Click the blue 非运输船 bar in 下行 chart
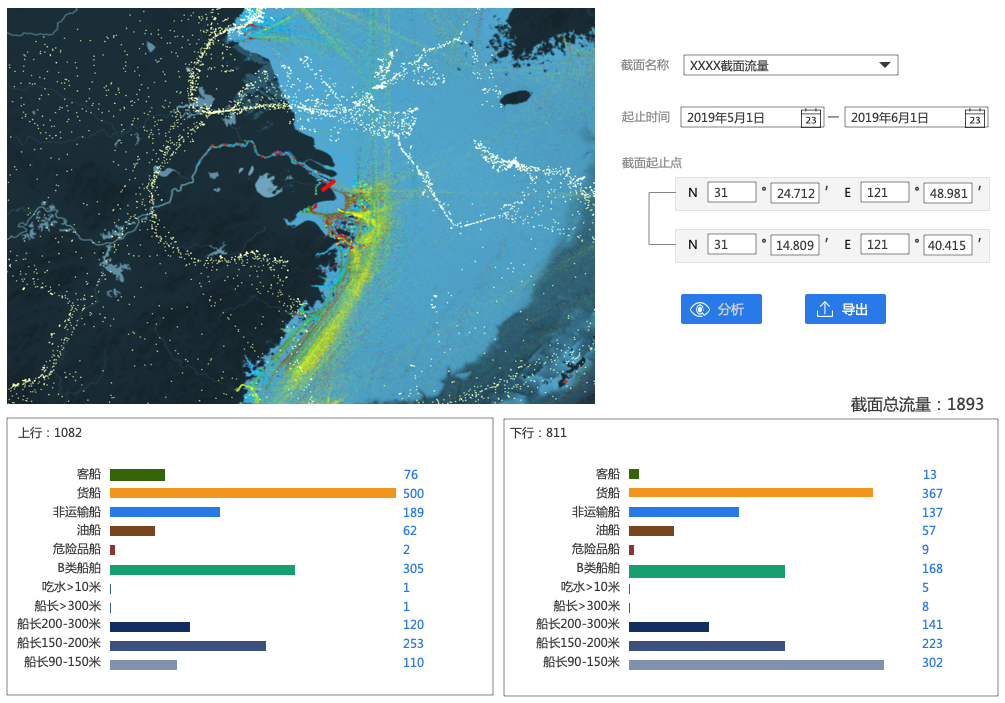This screenshot has height=703, width=1005. tap(684, 512)
